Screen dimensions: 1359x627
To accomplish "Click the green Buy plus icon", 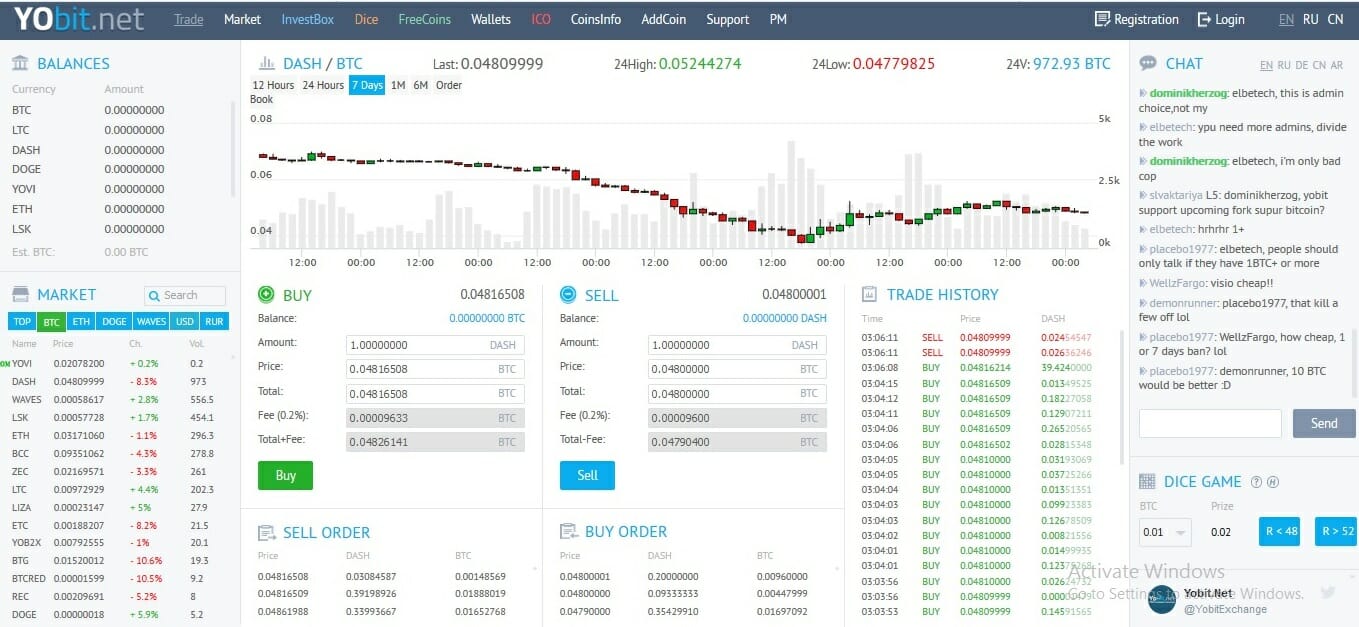I will tap(266, 294).
